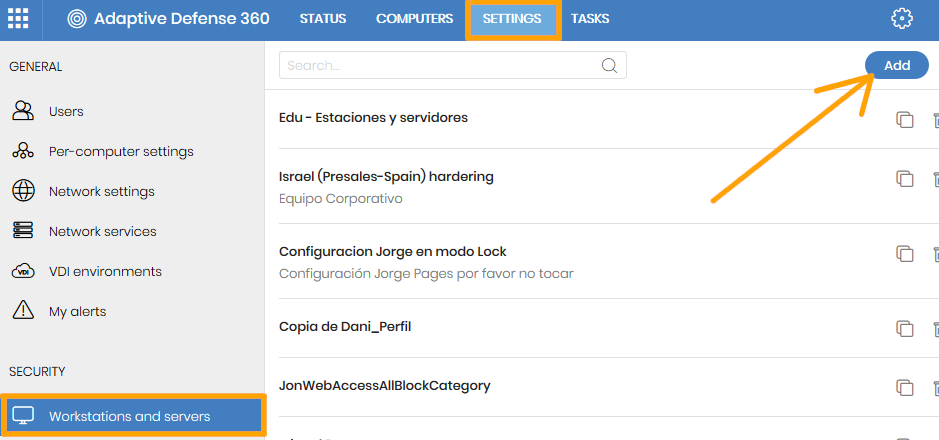The image size is (939, 440).
Task: Open the apps grid launcher icon
Action: (x=18, y=19)
